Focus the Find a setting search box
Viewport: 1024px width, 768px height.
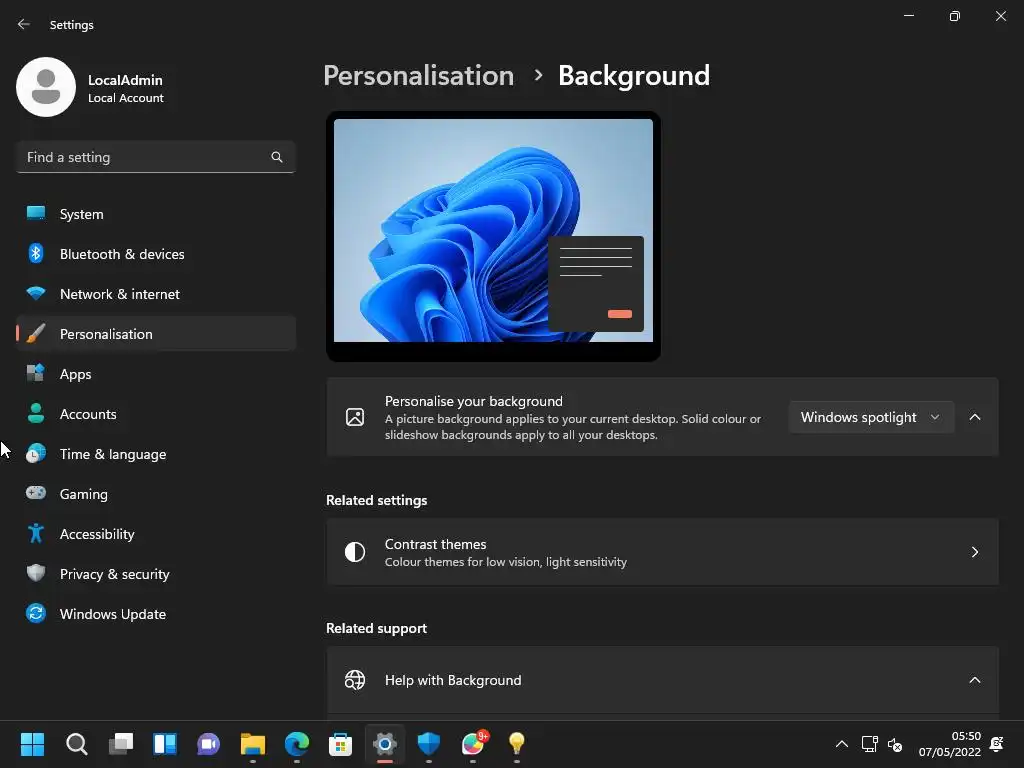[x=155, y=157]
